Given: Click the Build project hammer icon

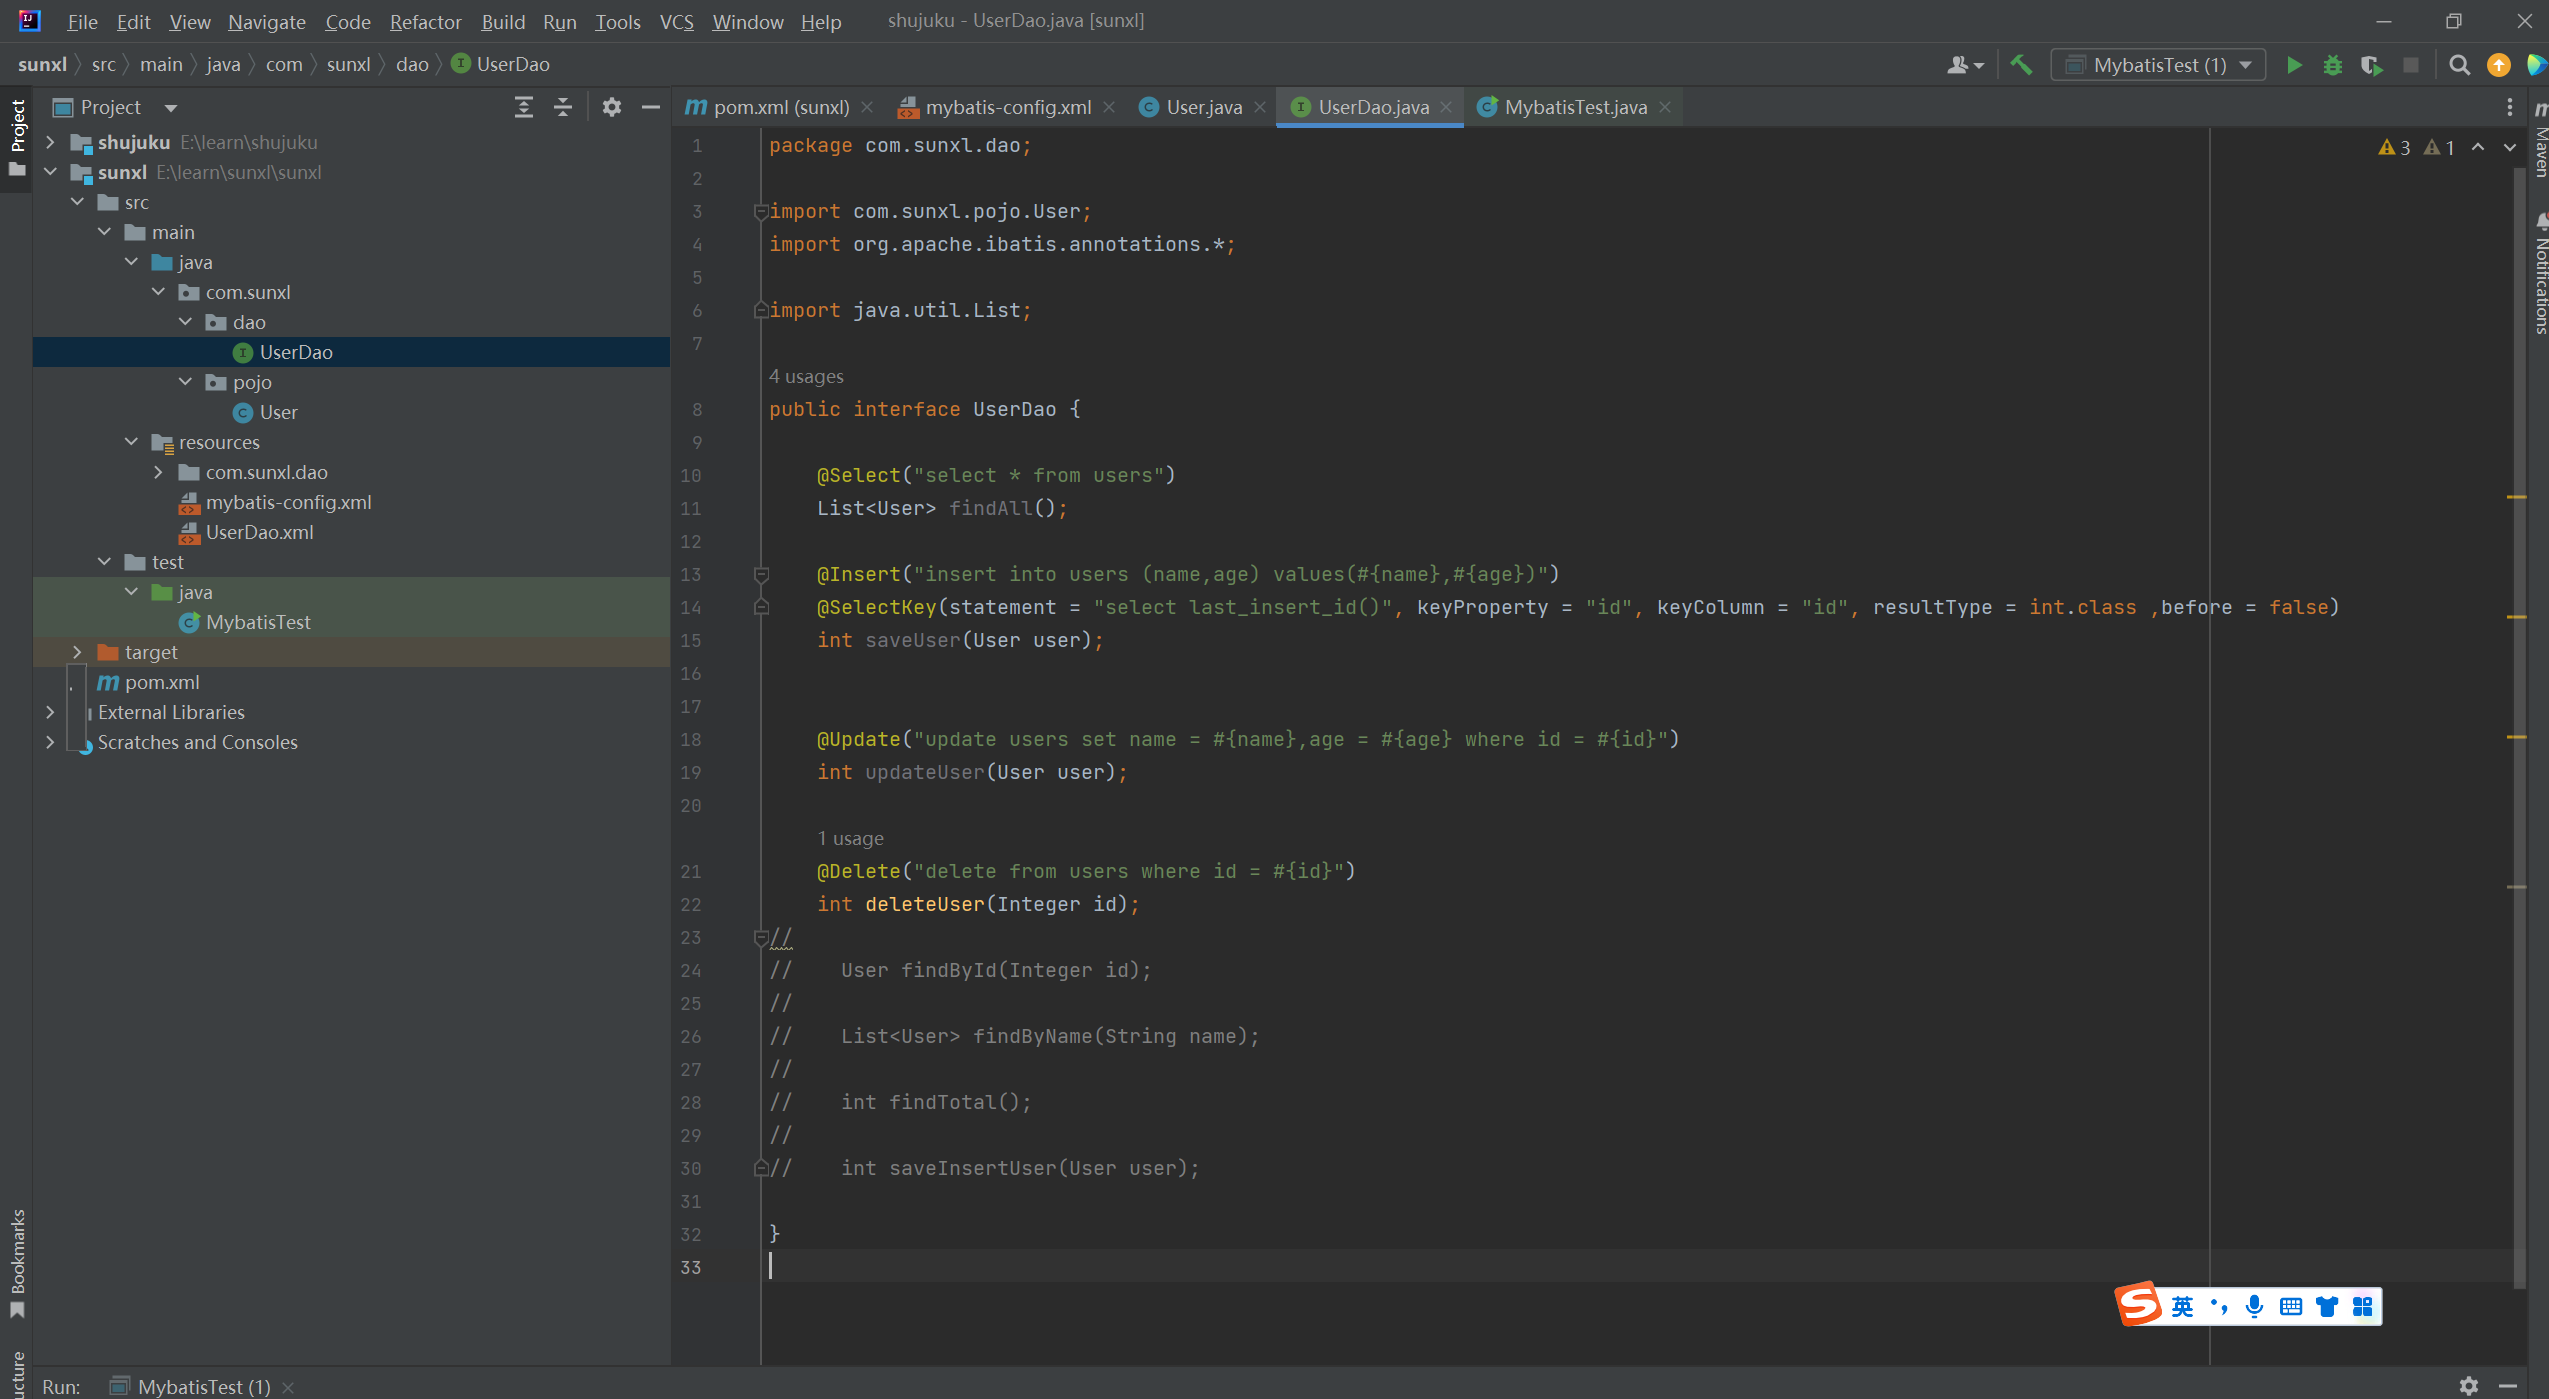Looking at the screenshot, I should [2021, 65].
